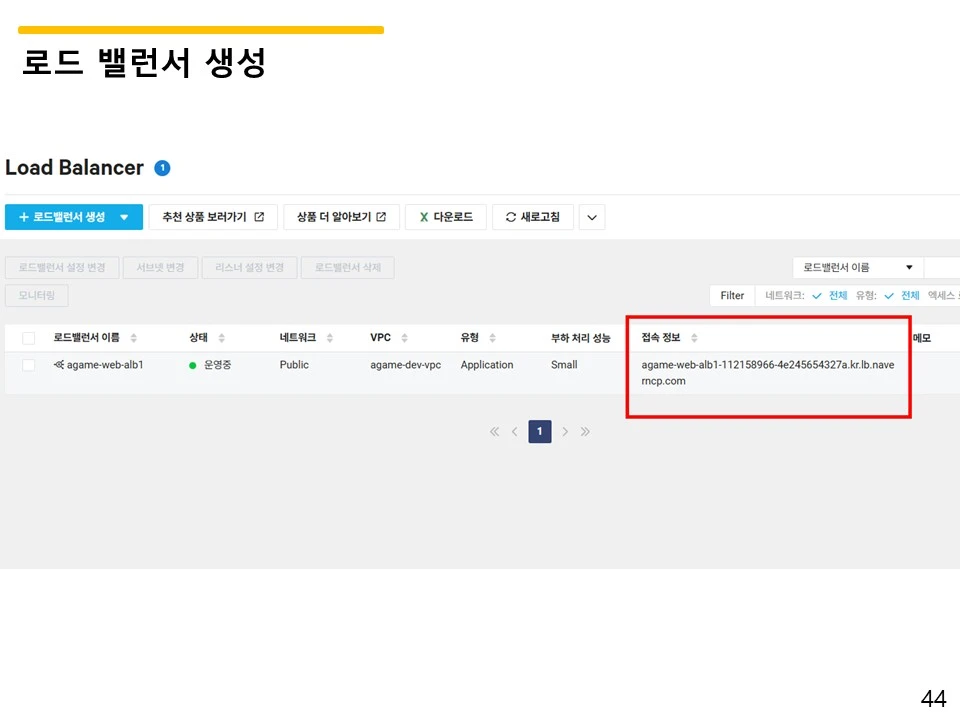Click the copy icon beside agame-web-alb1

[60, 364]
